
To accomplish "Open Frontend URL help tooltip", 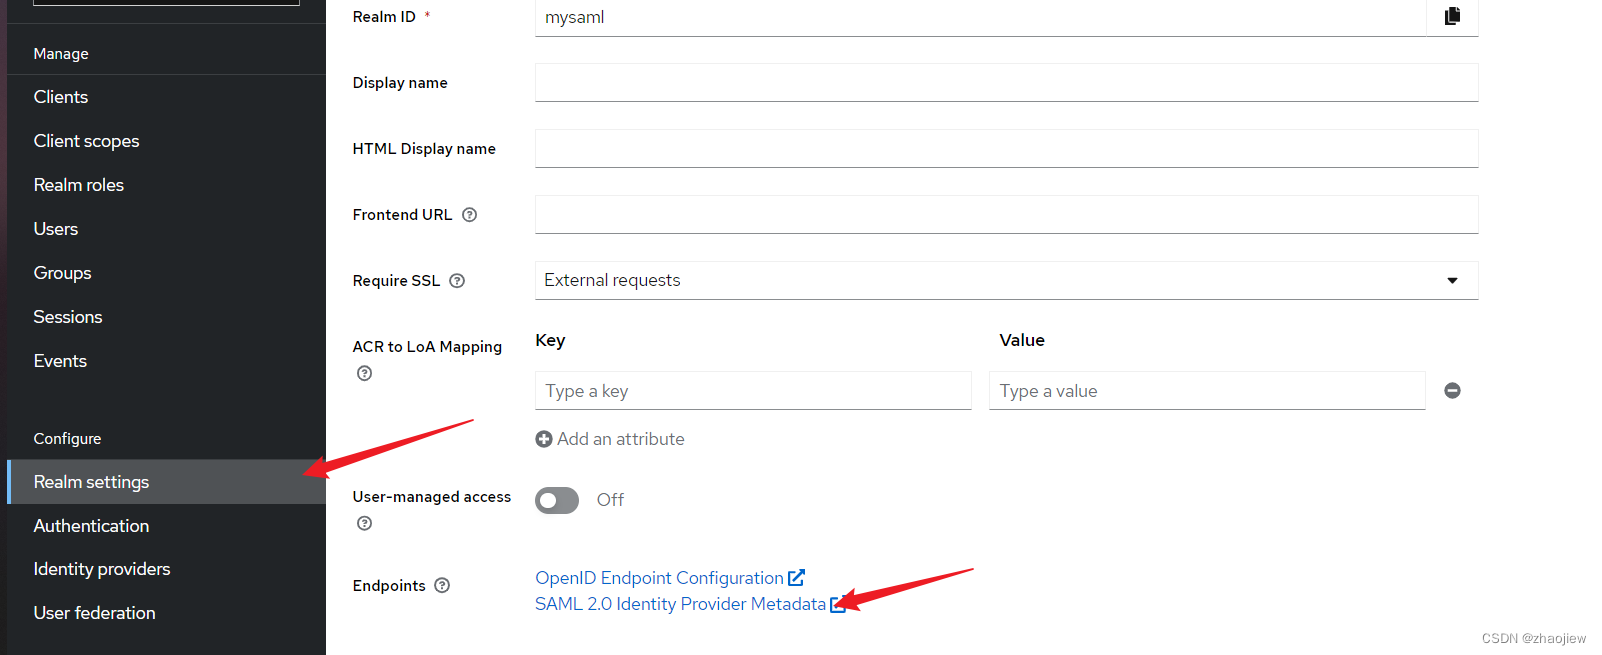I will pyautogui.click(x=469, y=215).
